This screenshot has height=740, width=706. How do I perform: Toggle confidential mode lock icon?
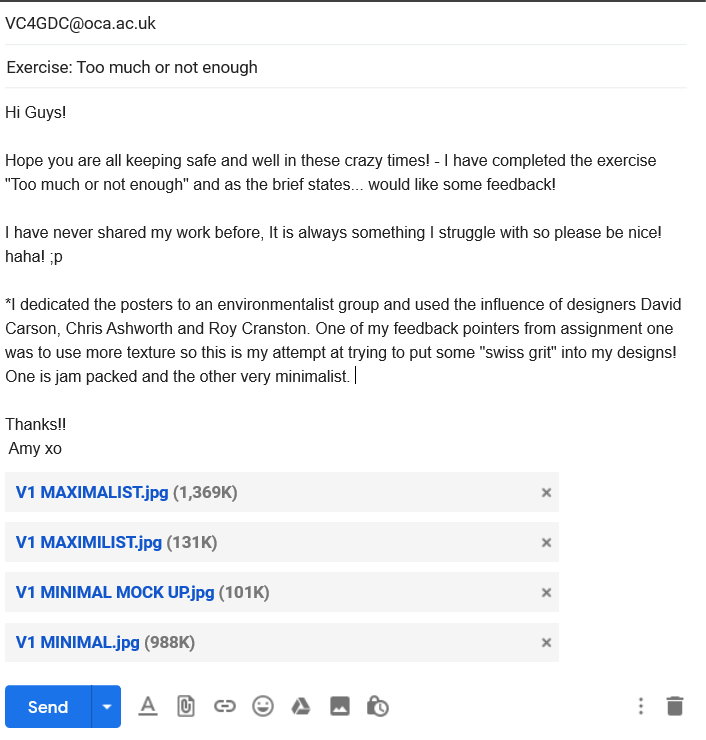pos(378,706)
